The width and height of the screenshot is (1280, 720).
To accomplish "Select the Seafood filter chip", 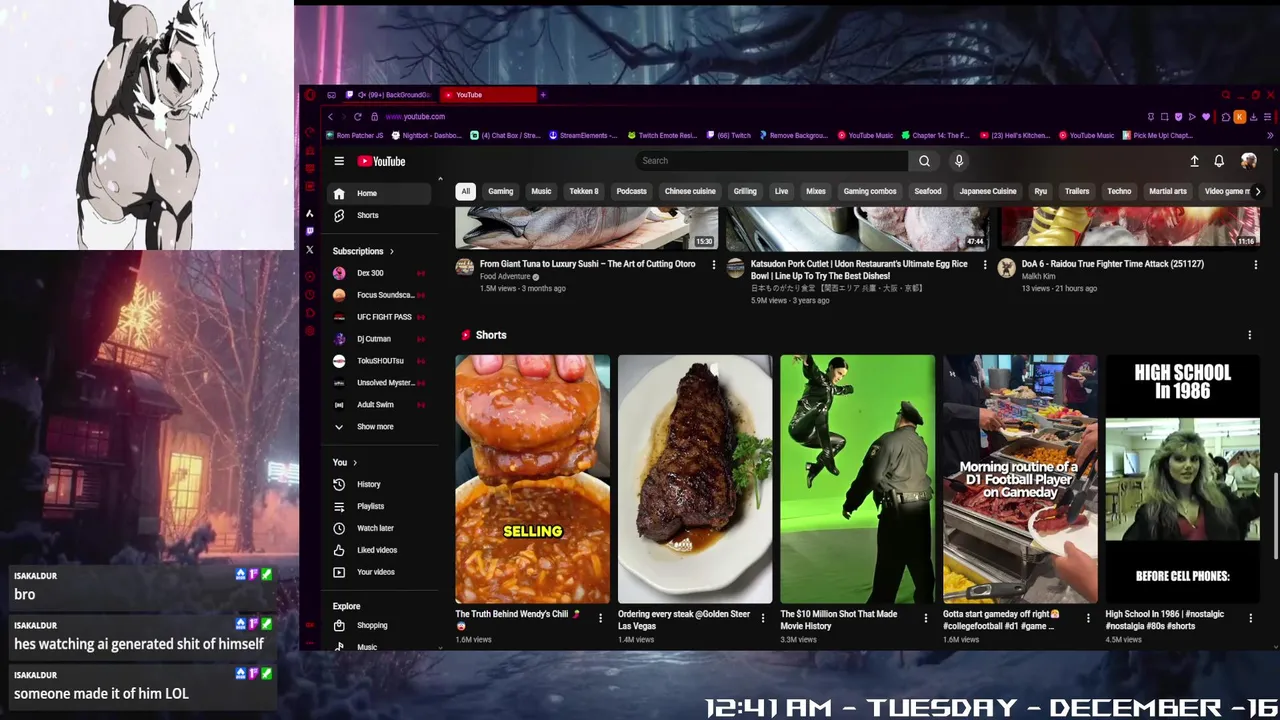I will tap(928, 191).
